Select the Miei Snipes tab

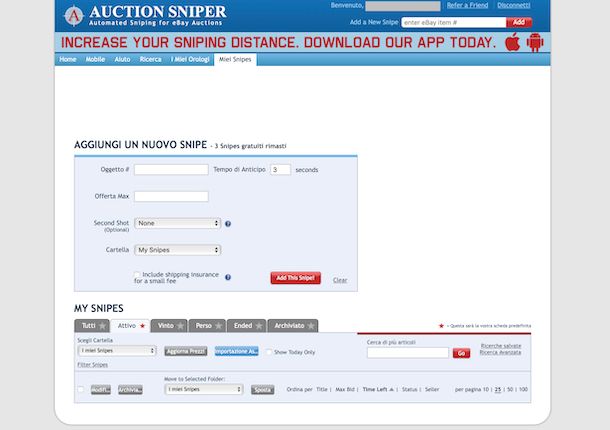point(235,59)
